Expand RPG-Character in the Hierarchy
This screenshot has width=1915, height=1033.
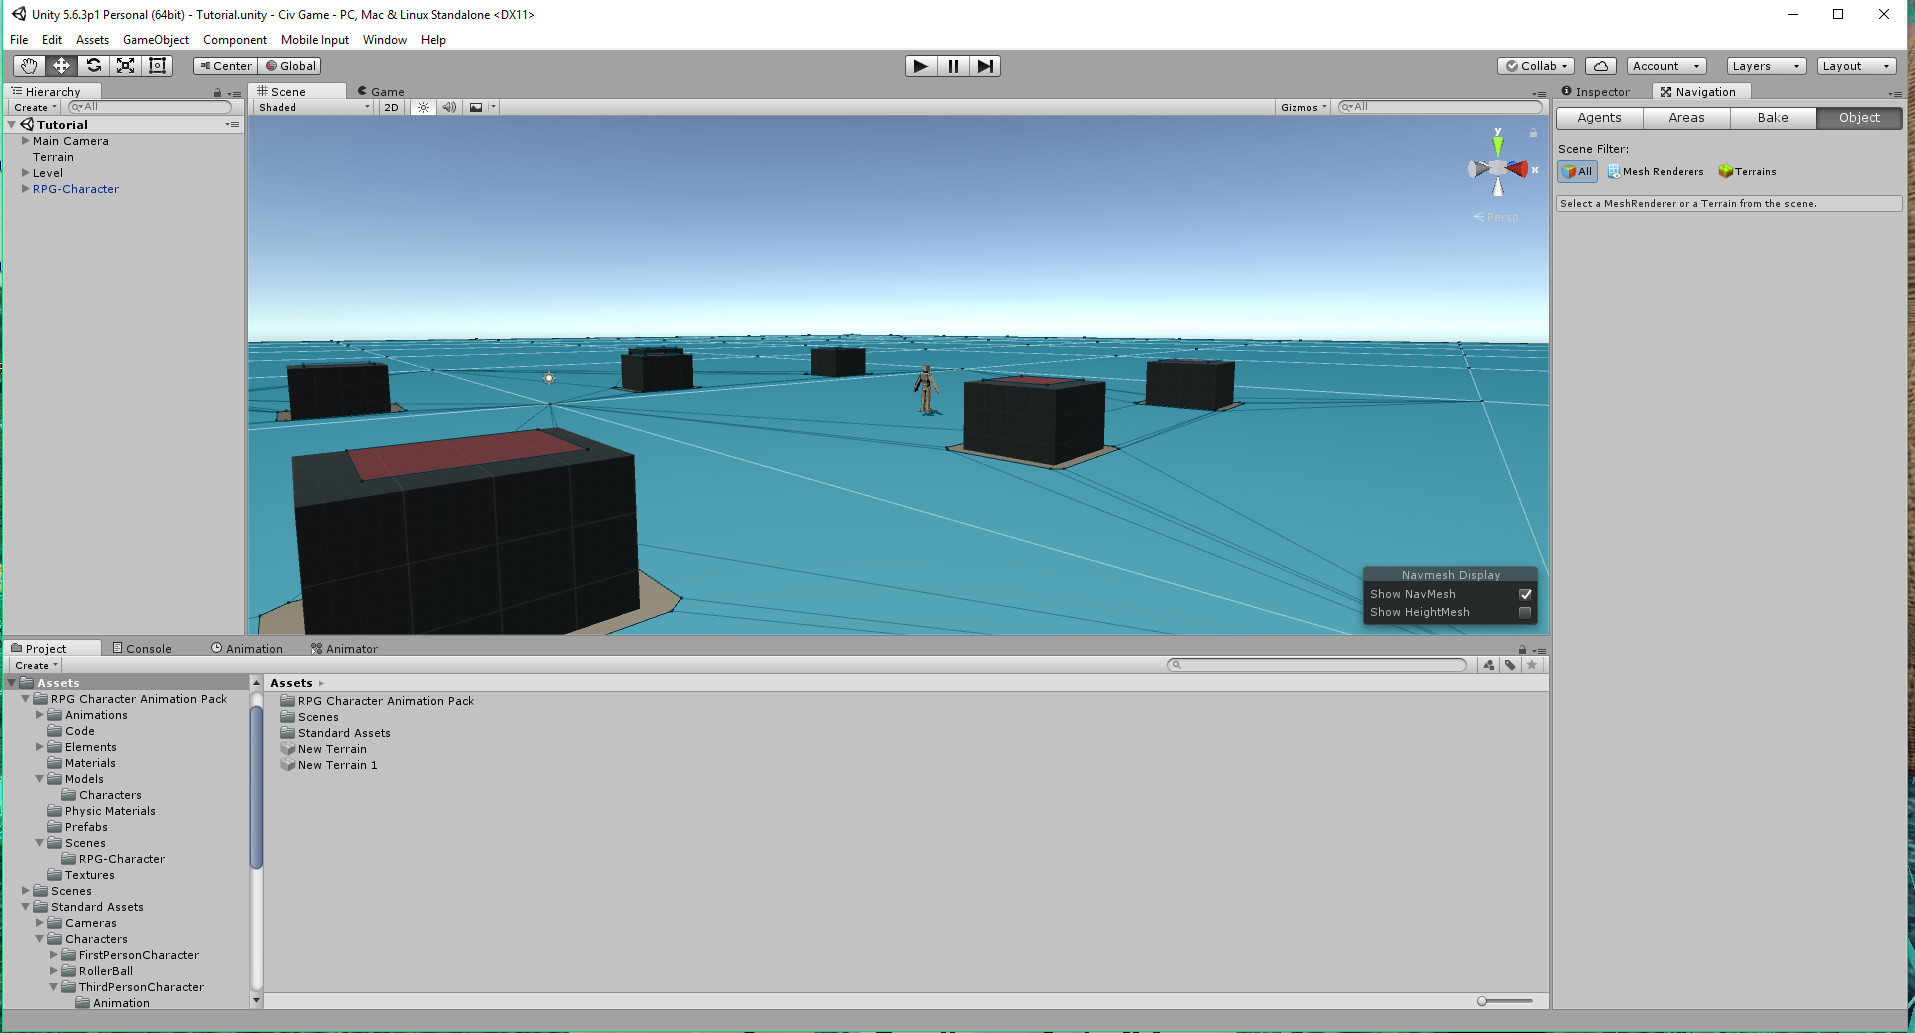(25, 189)
